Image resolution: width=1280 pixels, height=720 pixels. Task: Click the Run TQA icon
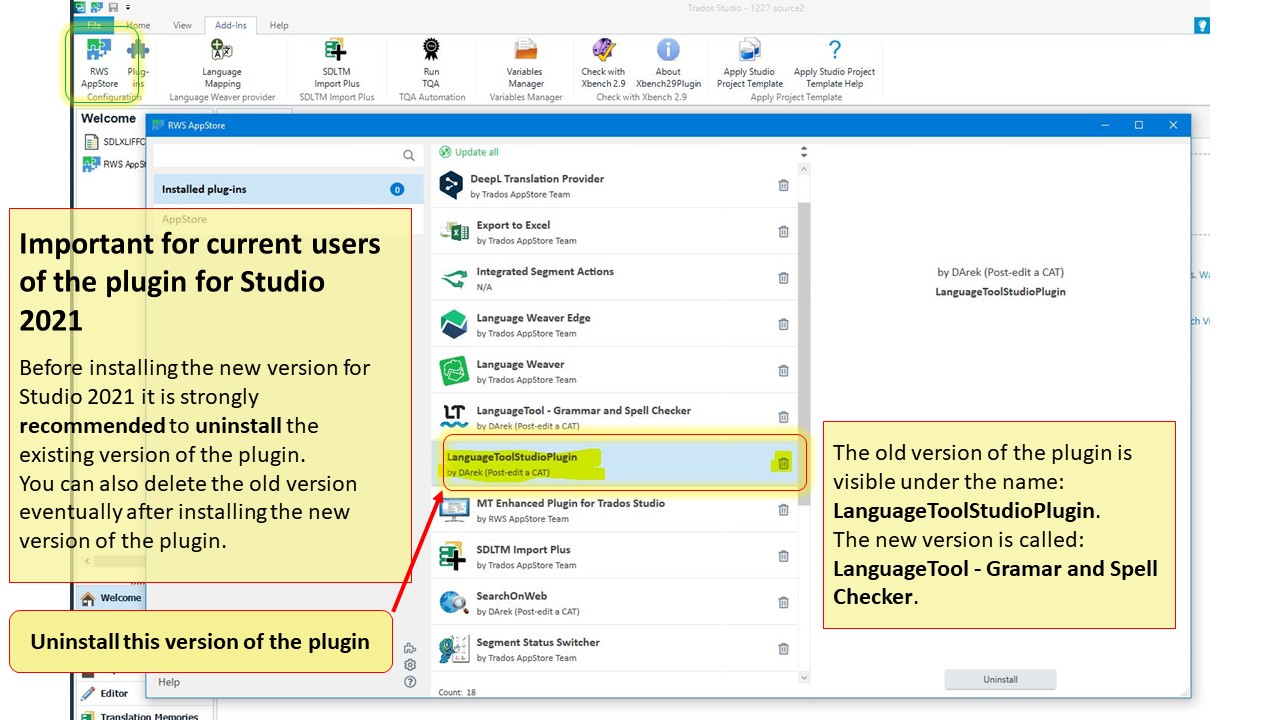pos(431,60)
